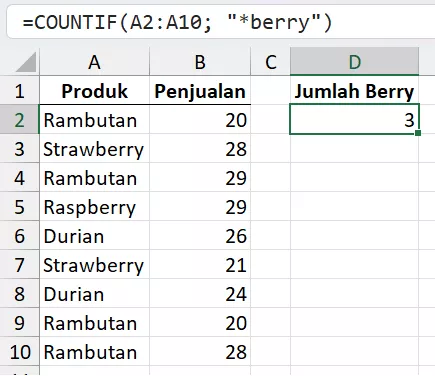The height and width of the screenshot is (376, 435).
Task: Select row 3 header
Action: pos(19,149)
